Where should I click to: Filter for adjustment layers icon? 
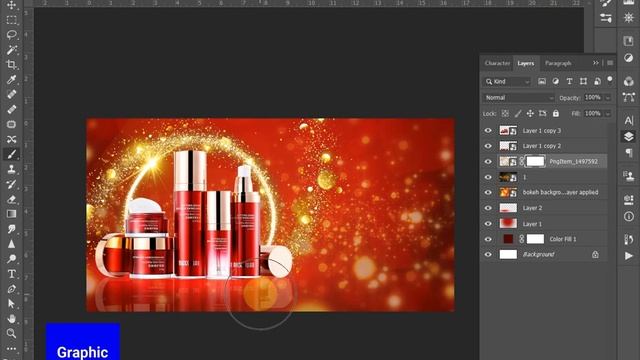click(x=556, y=82)
